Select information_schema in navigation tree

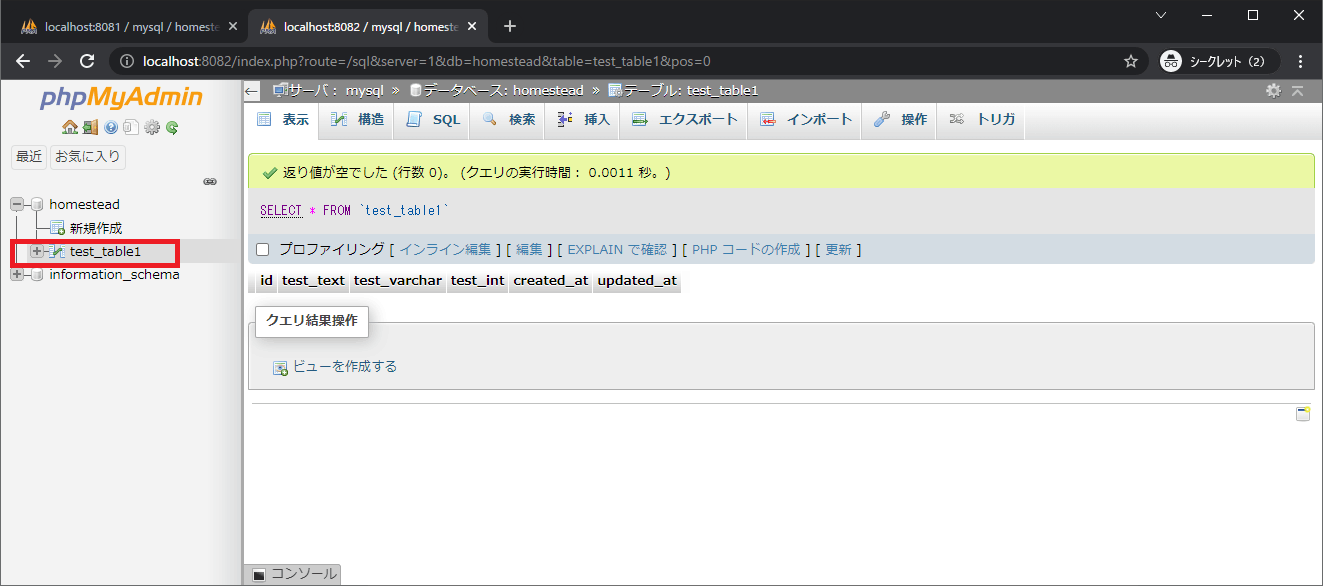[x=114, y=274]
